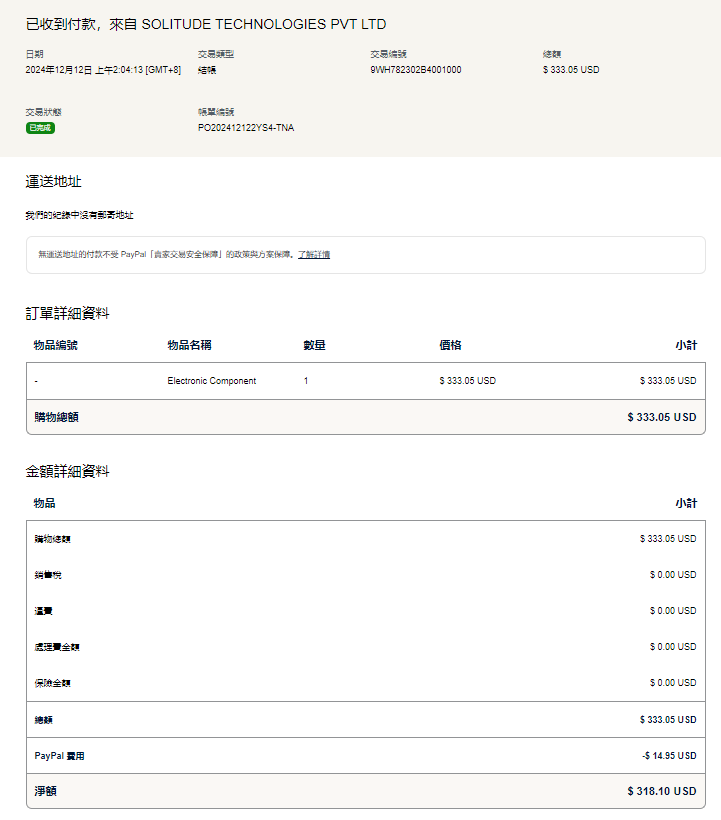The width and height of the screenshot is (721, 820).
Task: Click invoice number PO202412122YS4-TNA
Action: 246,128
